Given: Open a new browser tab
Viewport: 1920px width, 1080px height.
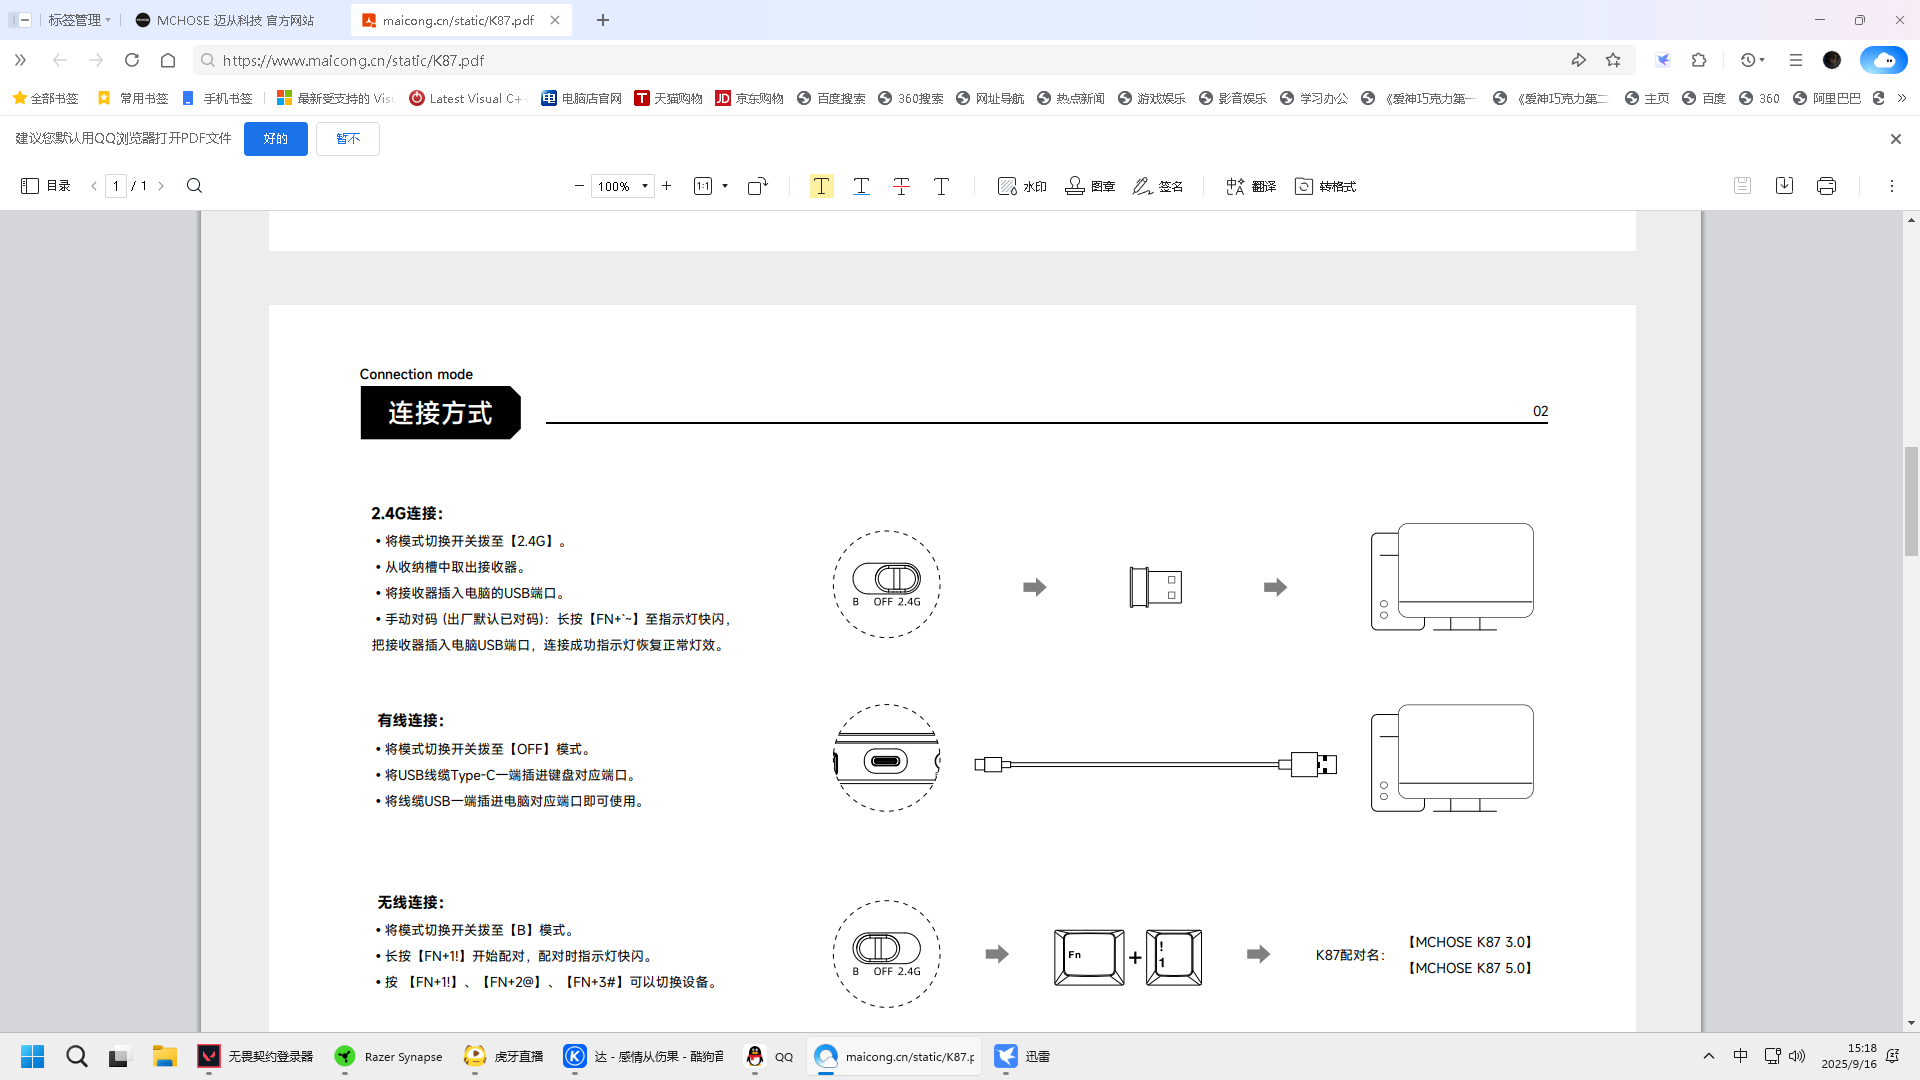Looking at the screenshot, I should [603, 20].
